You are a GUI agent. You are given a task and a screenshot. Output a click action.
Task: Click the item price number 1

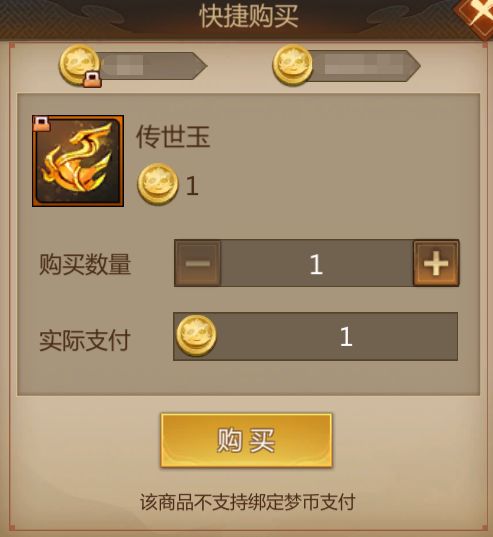[192, 186]
